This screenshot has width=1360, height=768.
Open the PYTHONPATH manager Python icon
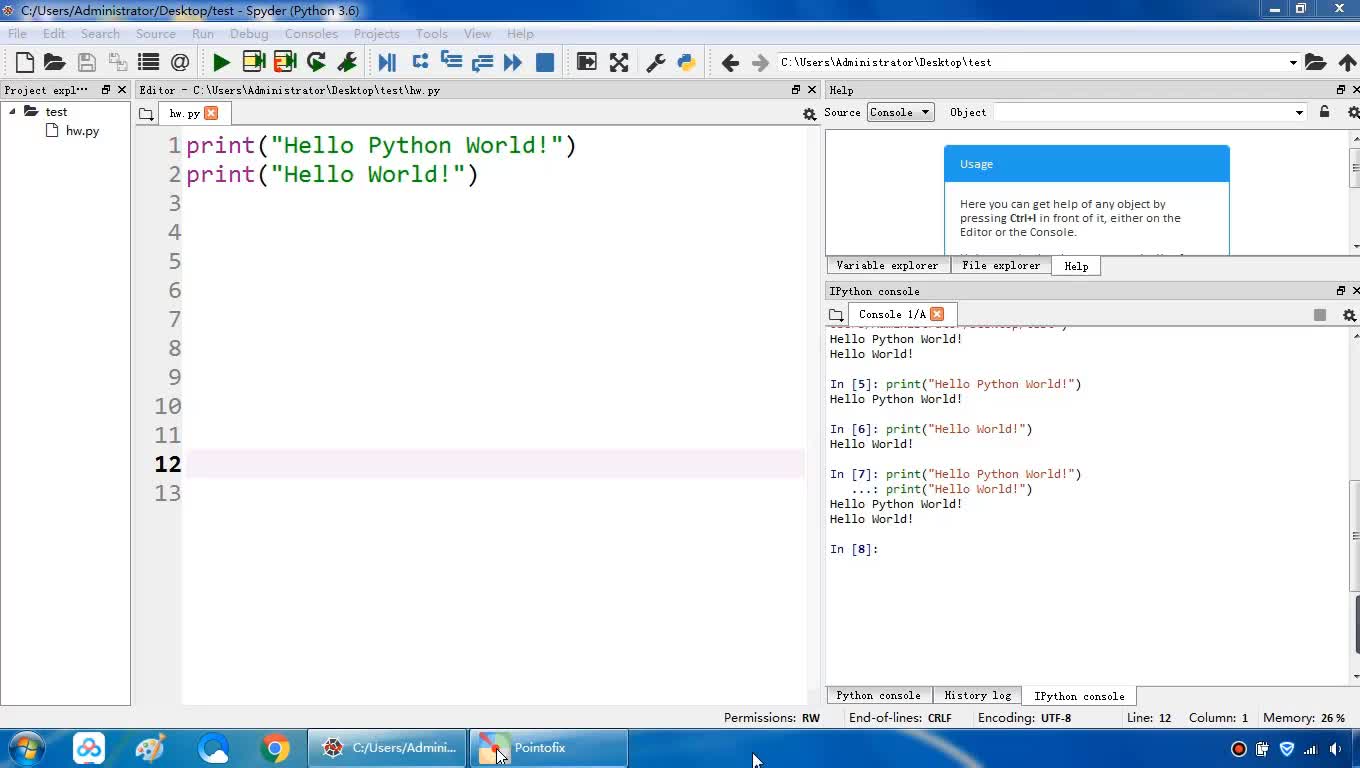pos(686,62)
